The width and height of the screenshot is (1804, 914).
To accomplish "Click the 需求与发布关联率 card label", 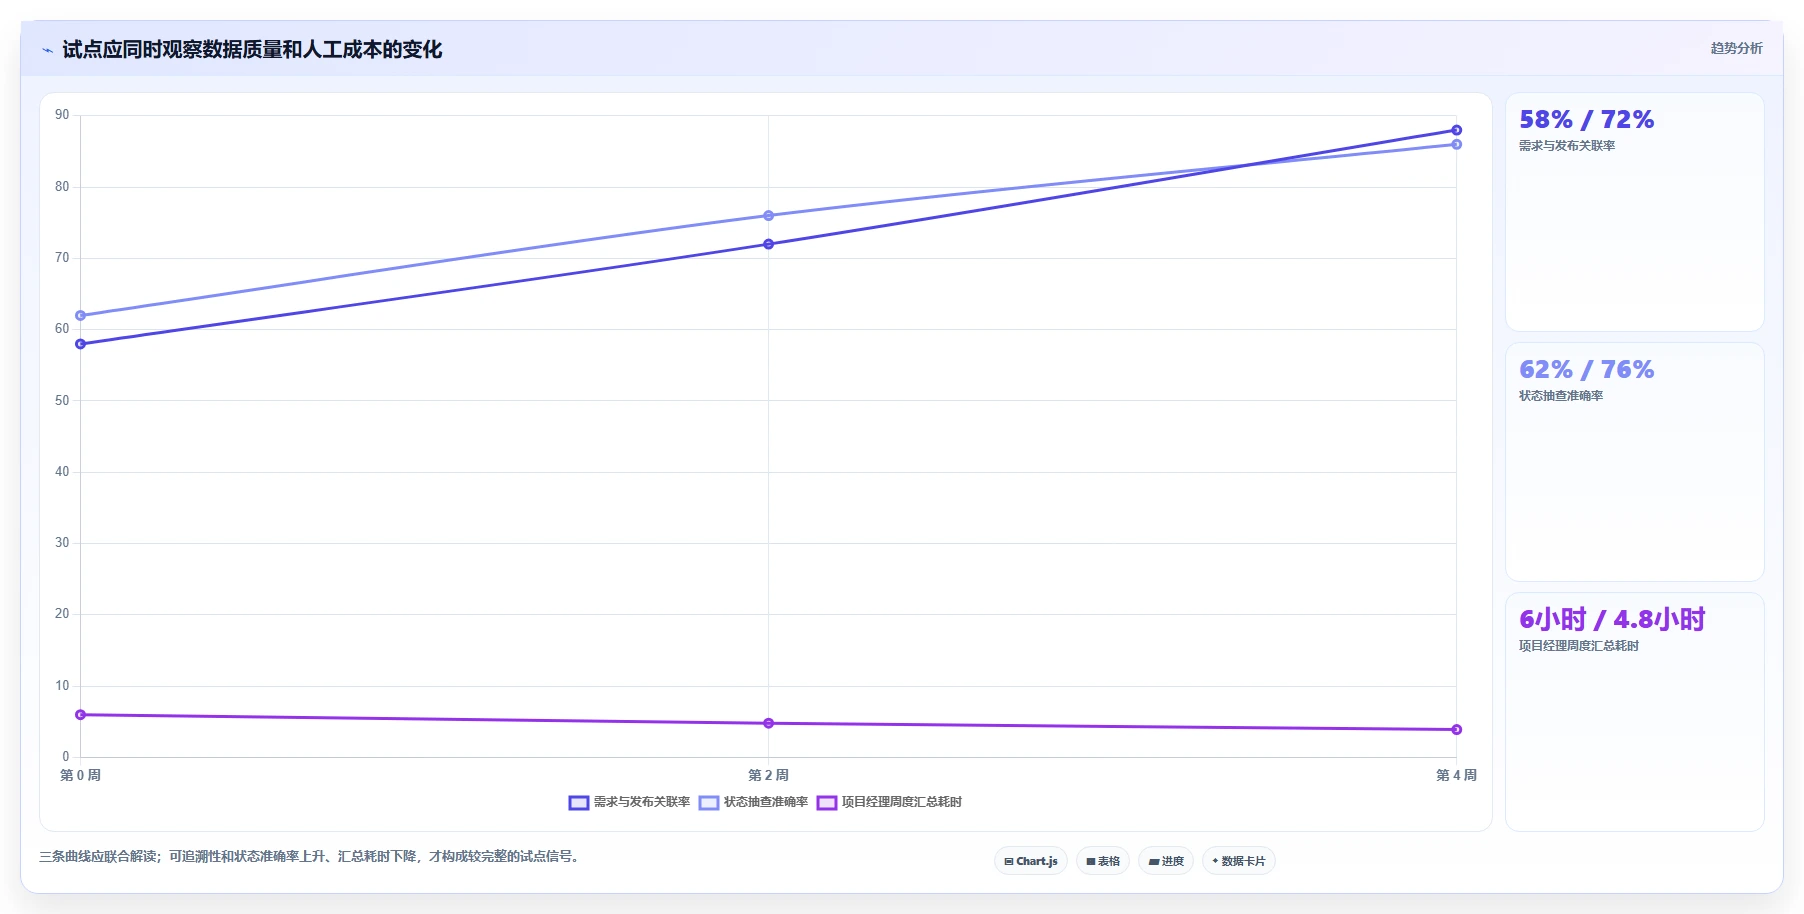I will 1567,146.
